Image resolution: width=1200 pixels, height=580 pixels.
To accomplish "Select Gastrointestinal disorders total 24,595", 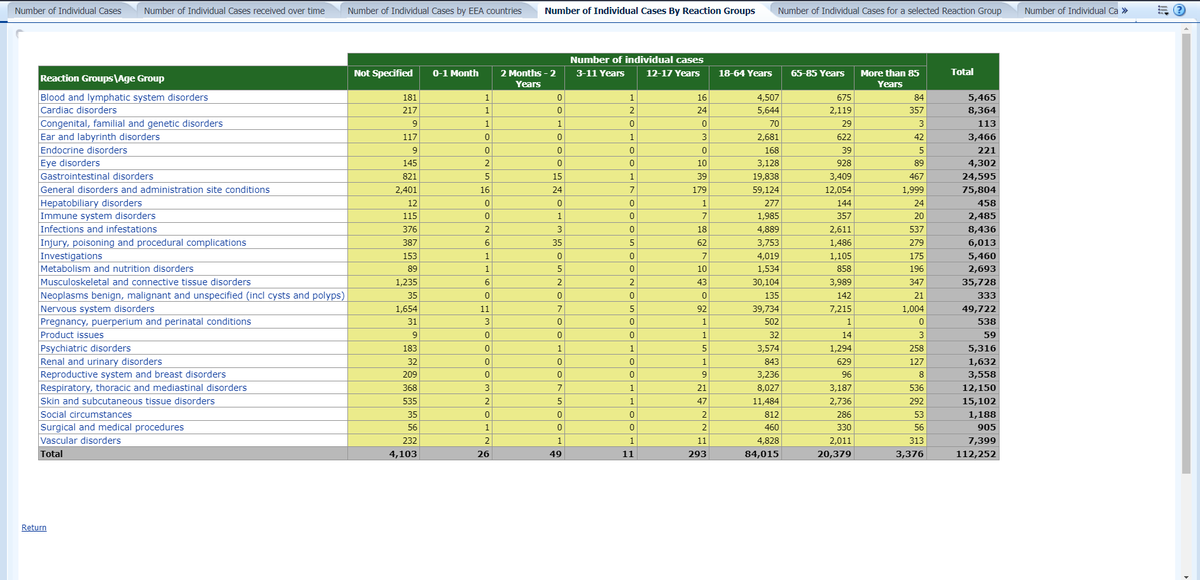I will point(963,176).
